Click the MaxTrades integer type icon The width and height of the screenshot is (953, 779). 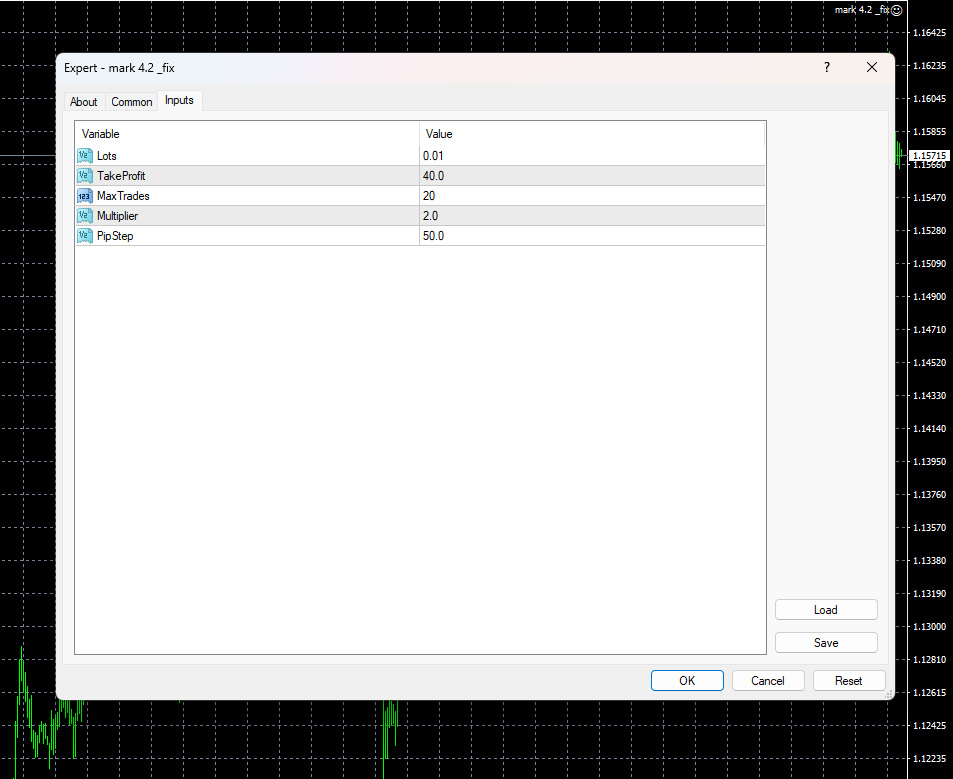point(85,196)
